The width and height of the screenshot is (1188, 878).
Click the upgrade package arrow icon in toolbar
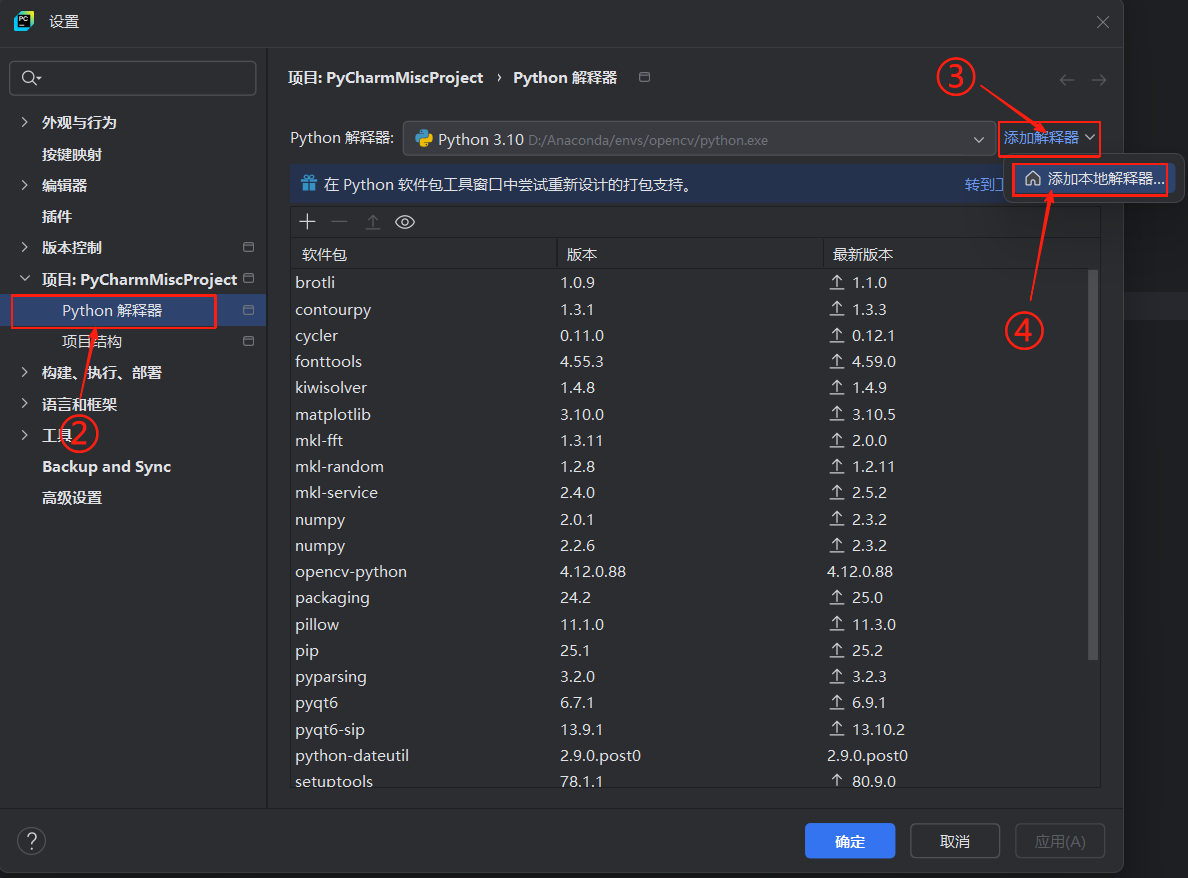[x=373, y=222]
